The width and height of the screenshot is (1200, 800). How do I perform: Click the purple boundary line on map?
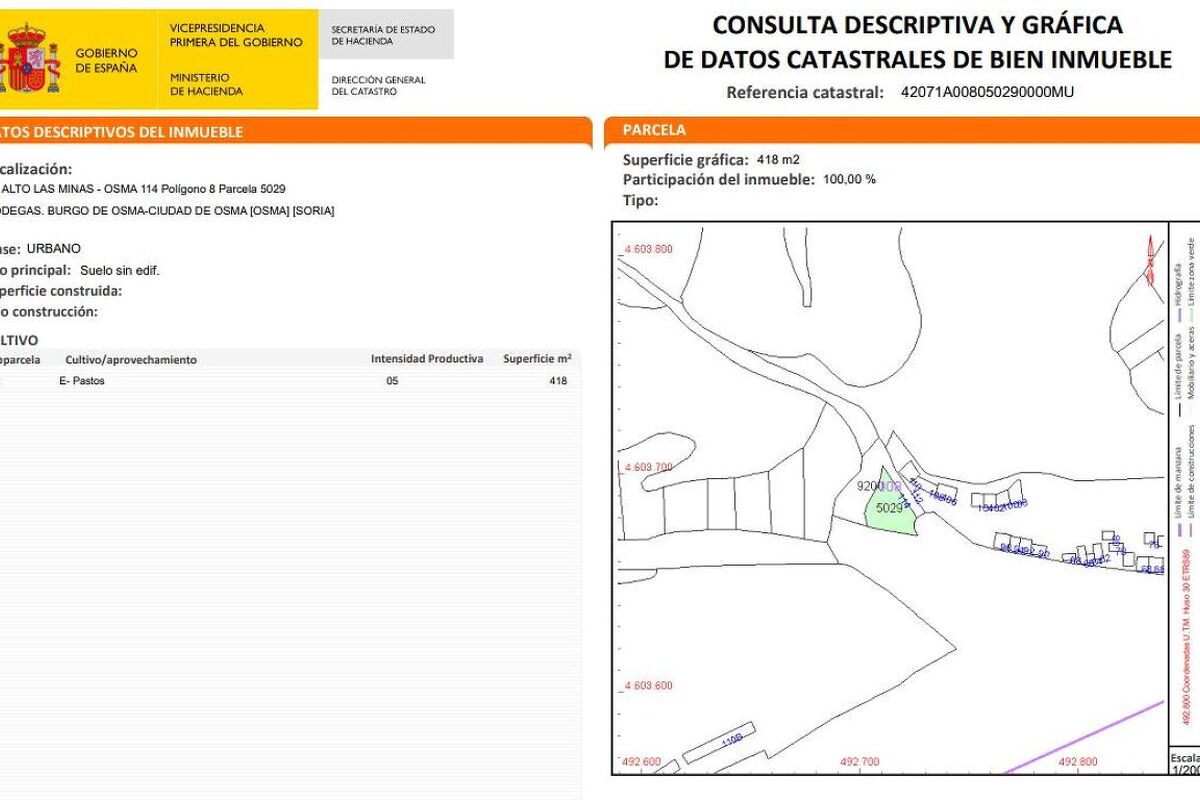pyautogui.click(x=1085, y=736)
